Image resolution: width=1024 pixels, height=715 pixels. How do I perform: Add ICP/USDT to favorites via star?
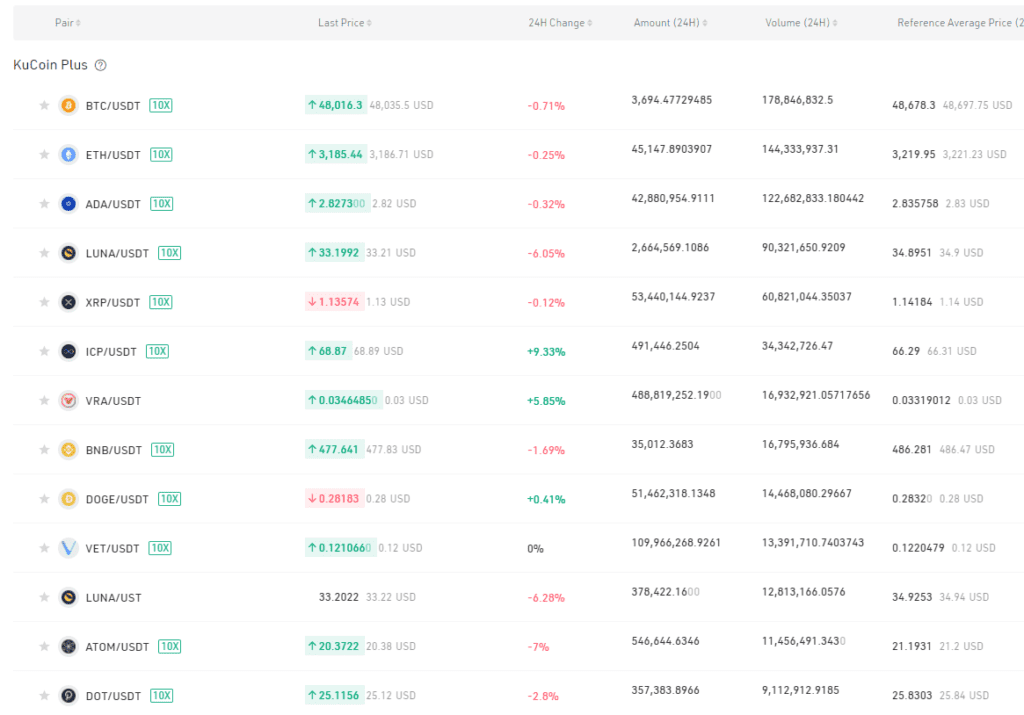(x=44, y=351)
